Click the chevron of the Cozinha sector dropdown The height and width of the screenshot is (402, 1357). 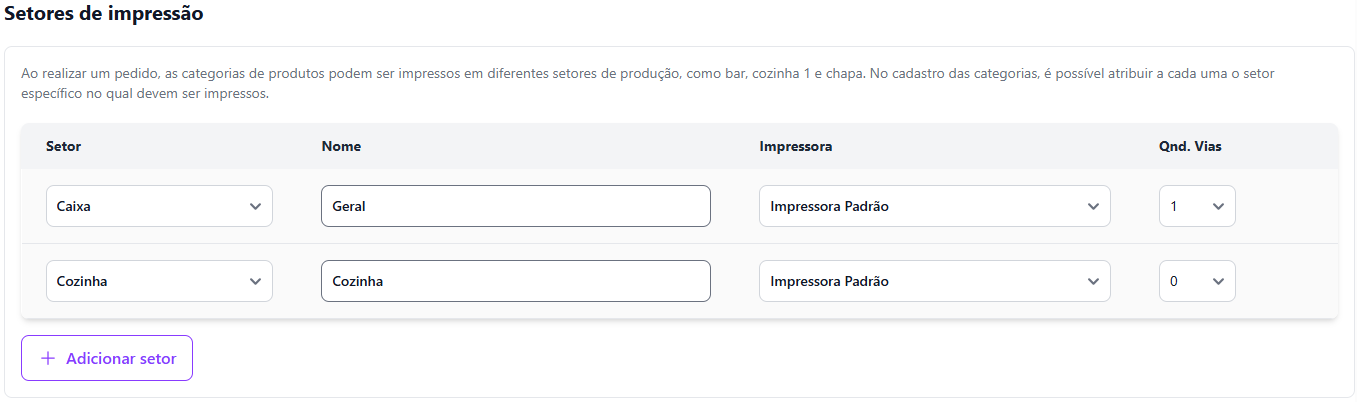point(255,282)
